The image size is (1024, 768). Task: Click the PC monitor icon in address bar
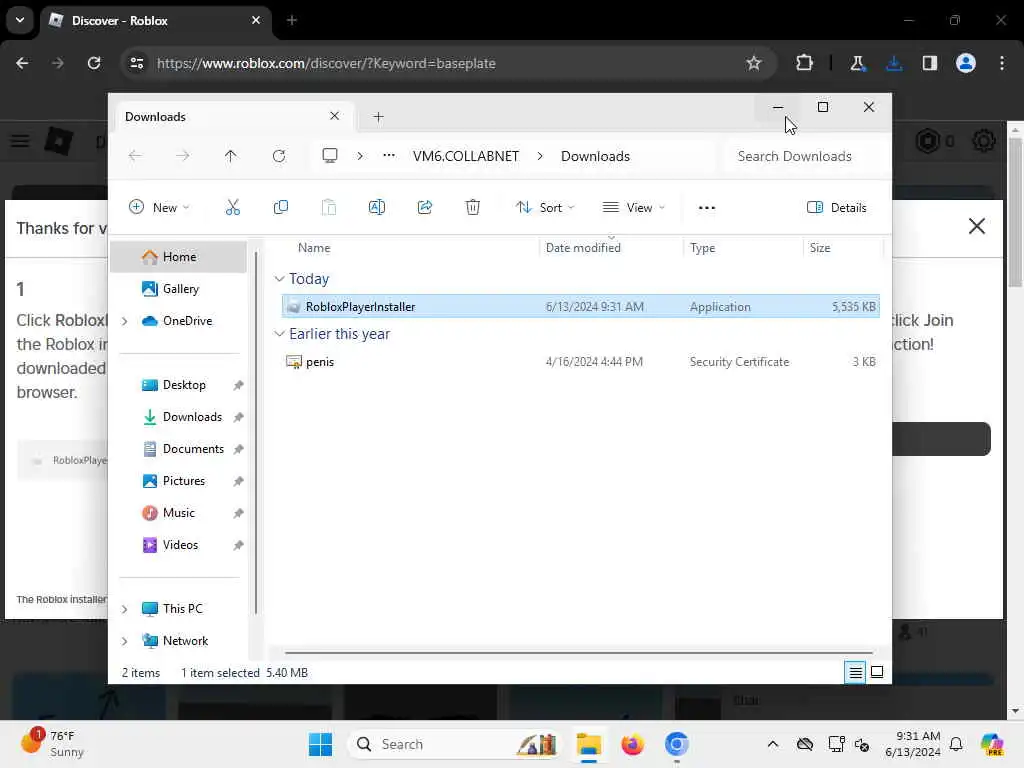[x=330, y=156]
